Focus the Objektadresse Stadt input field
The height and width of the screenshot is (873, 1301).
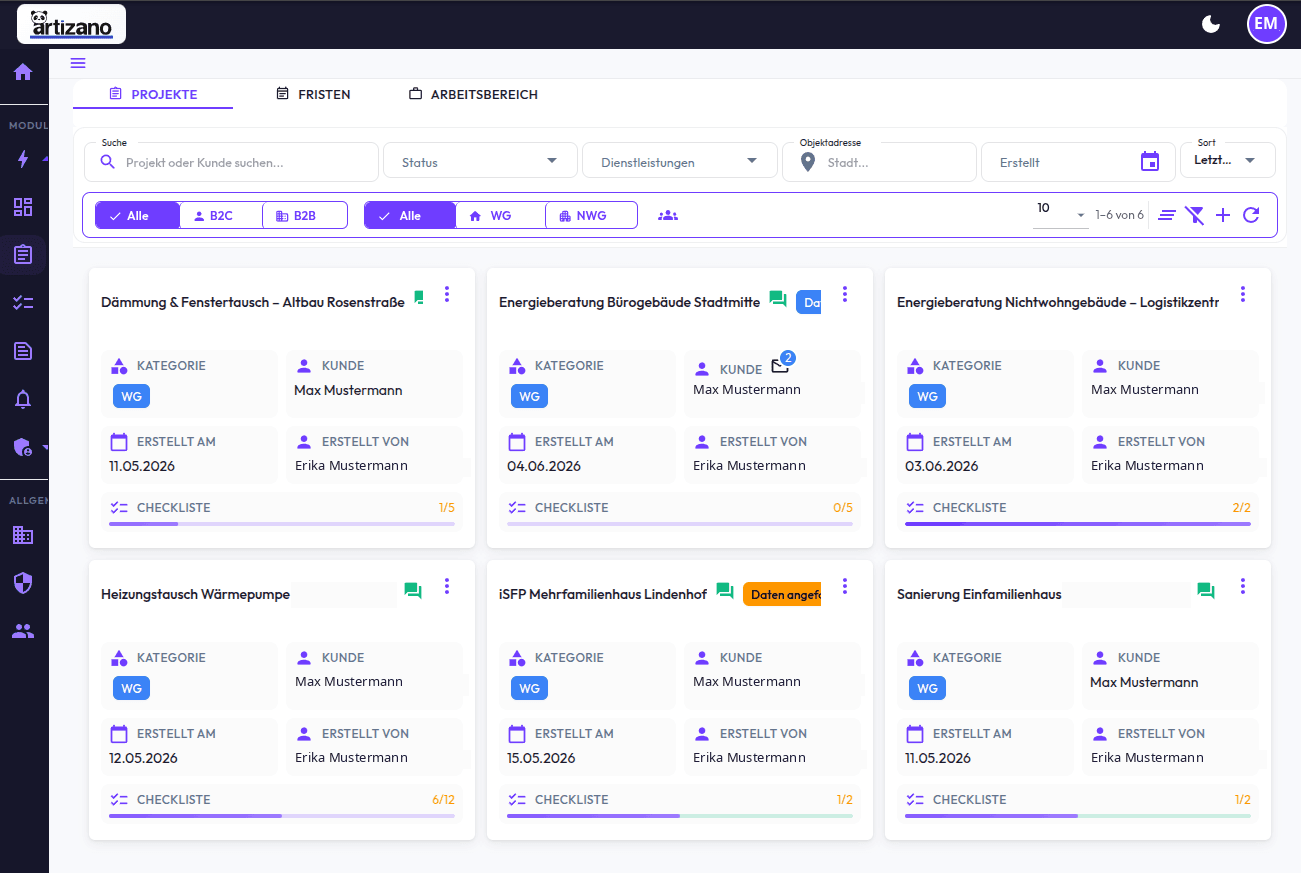[879, 162]
